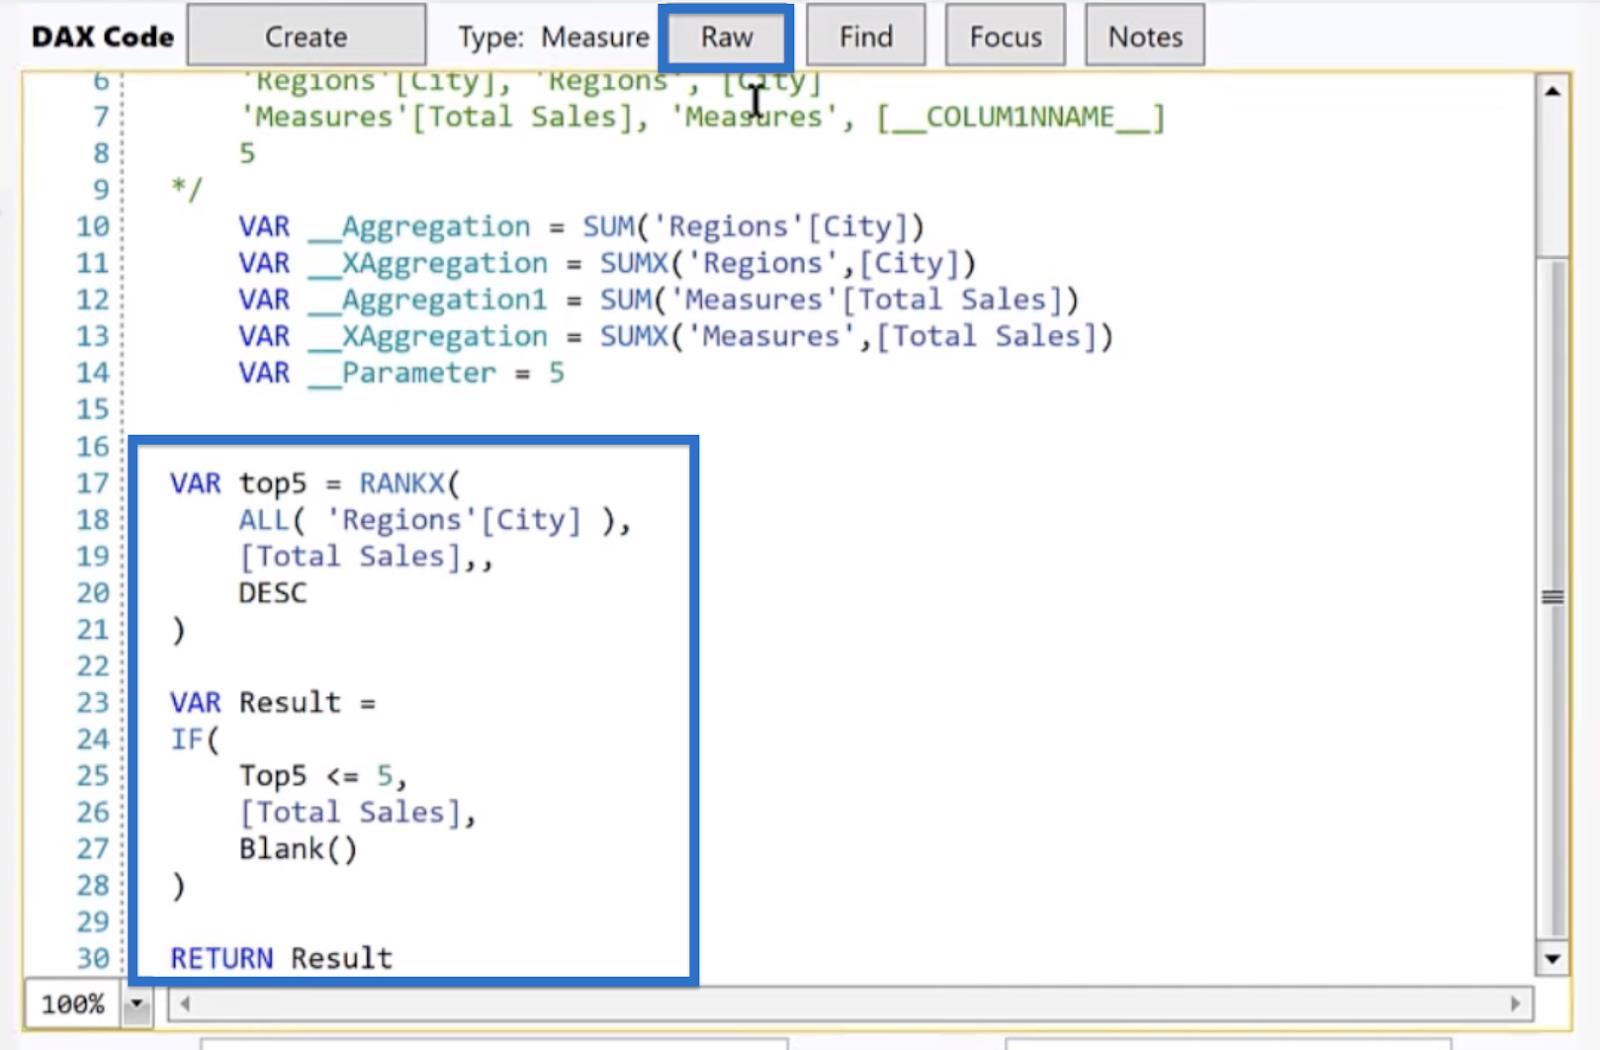The width and height of the screenshot is (1600, 1050).
Task: Click the Create button
Action: coord(306,36)
